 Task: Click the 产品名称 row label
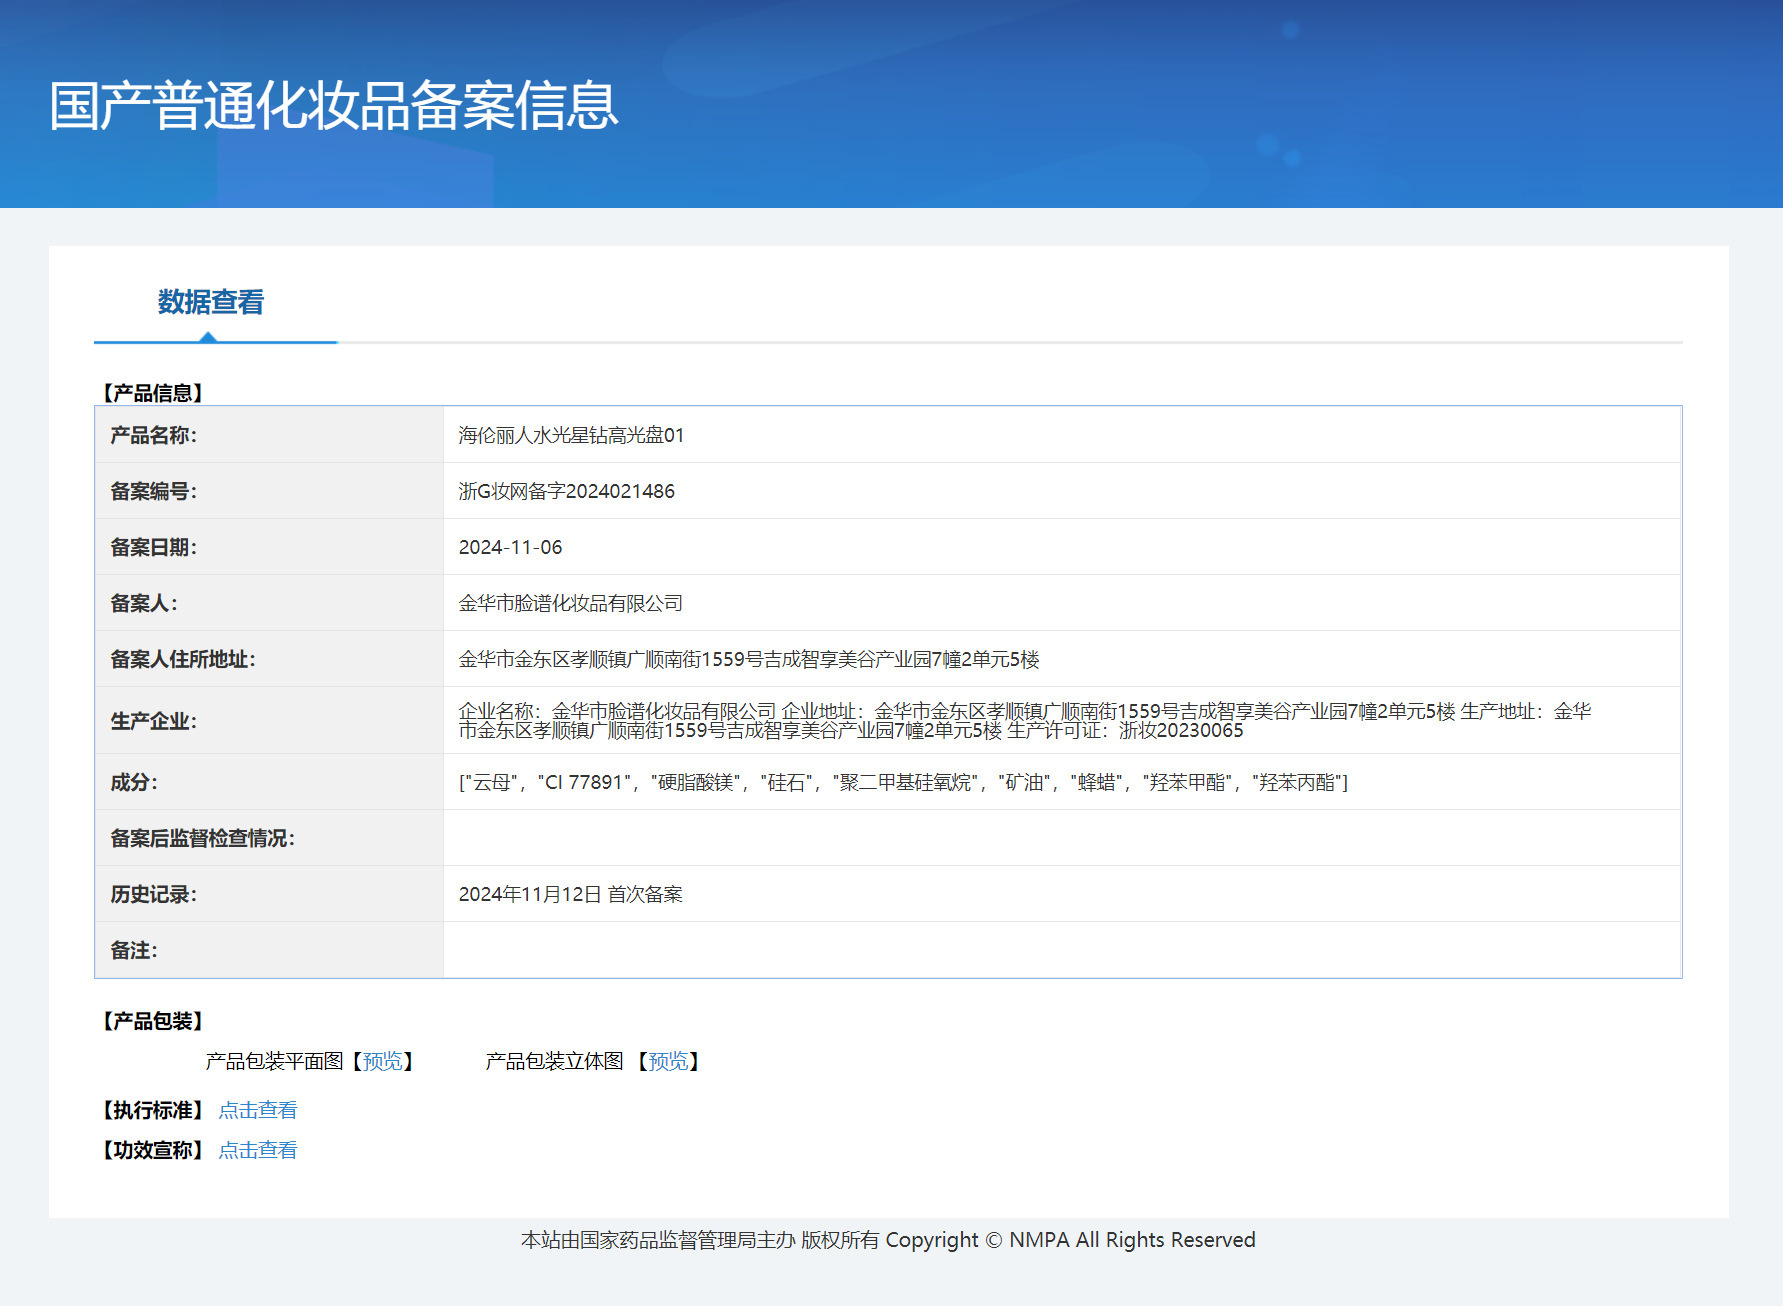pyautogui.click(x=153, y=435)
